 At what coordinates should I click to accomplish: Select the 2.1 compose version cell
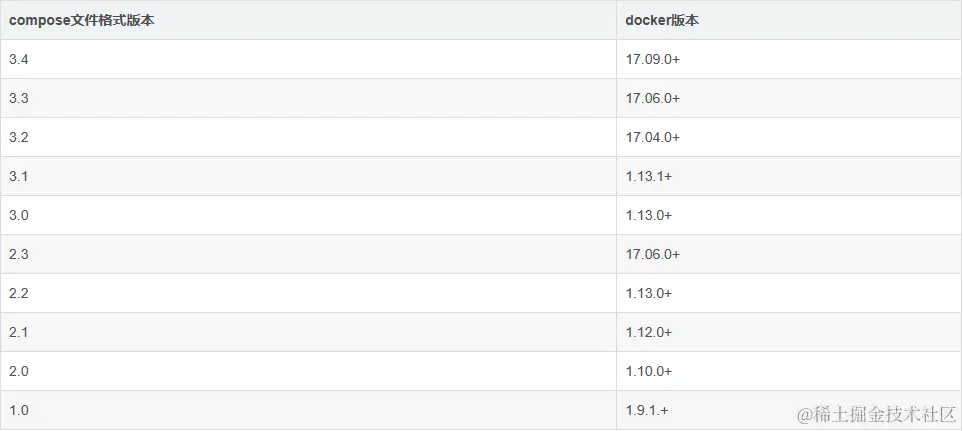pyautogui.click(x=308, y=332)
